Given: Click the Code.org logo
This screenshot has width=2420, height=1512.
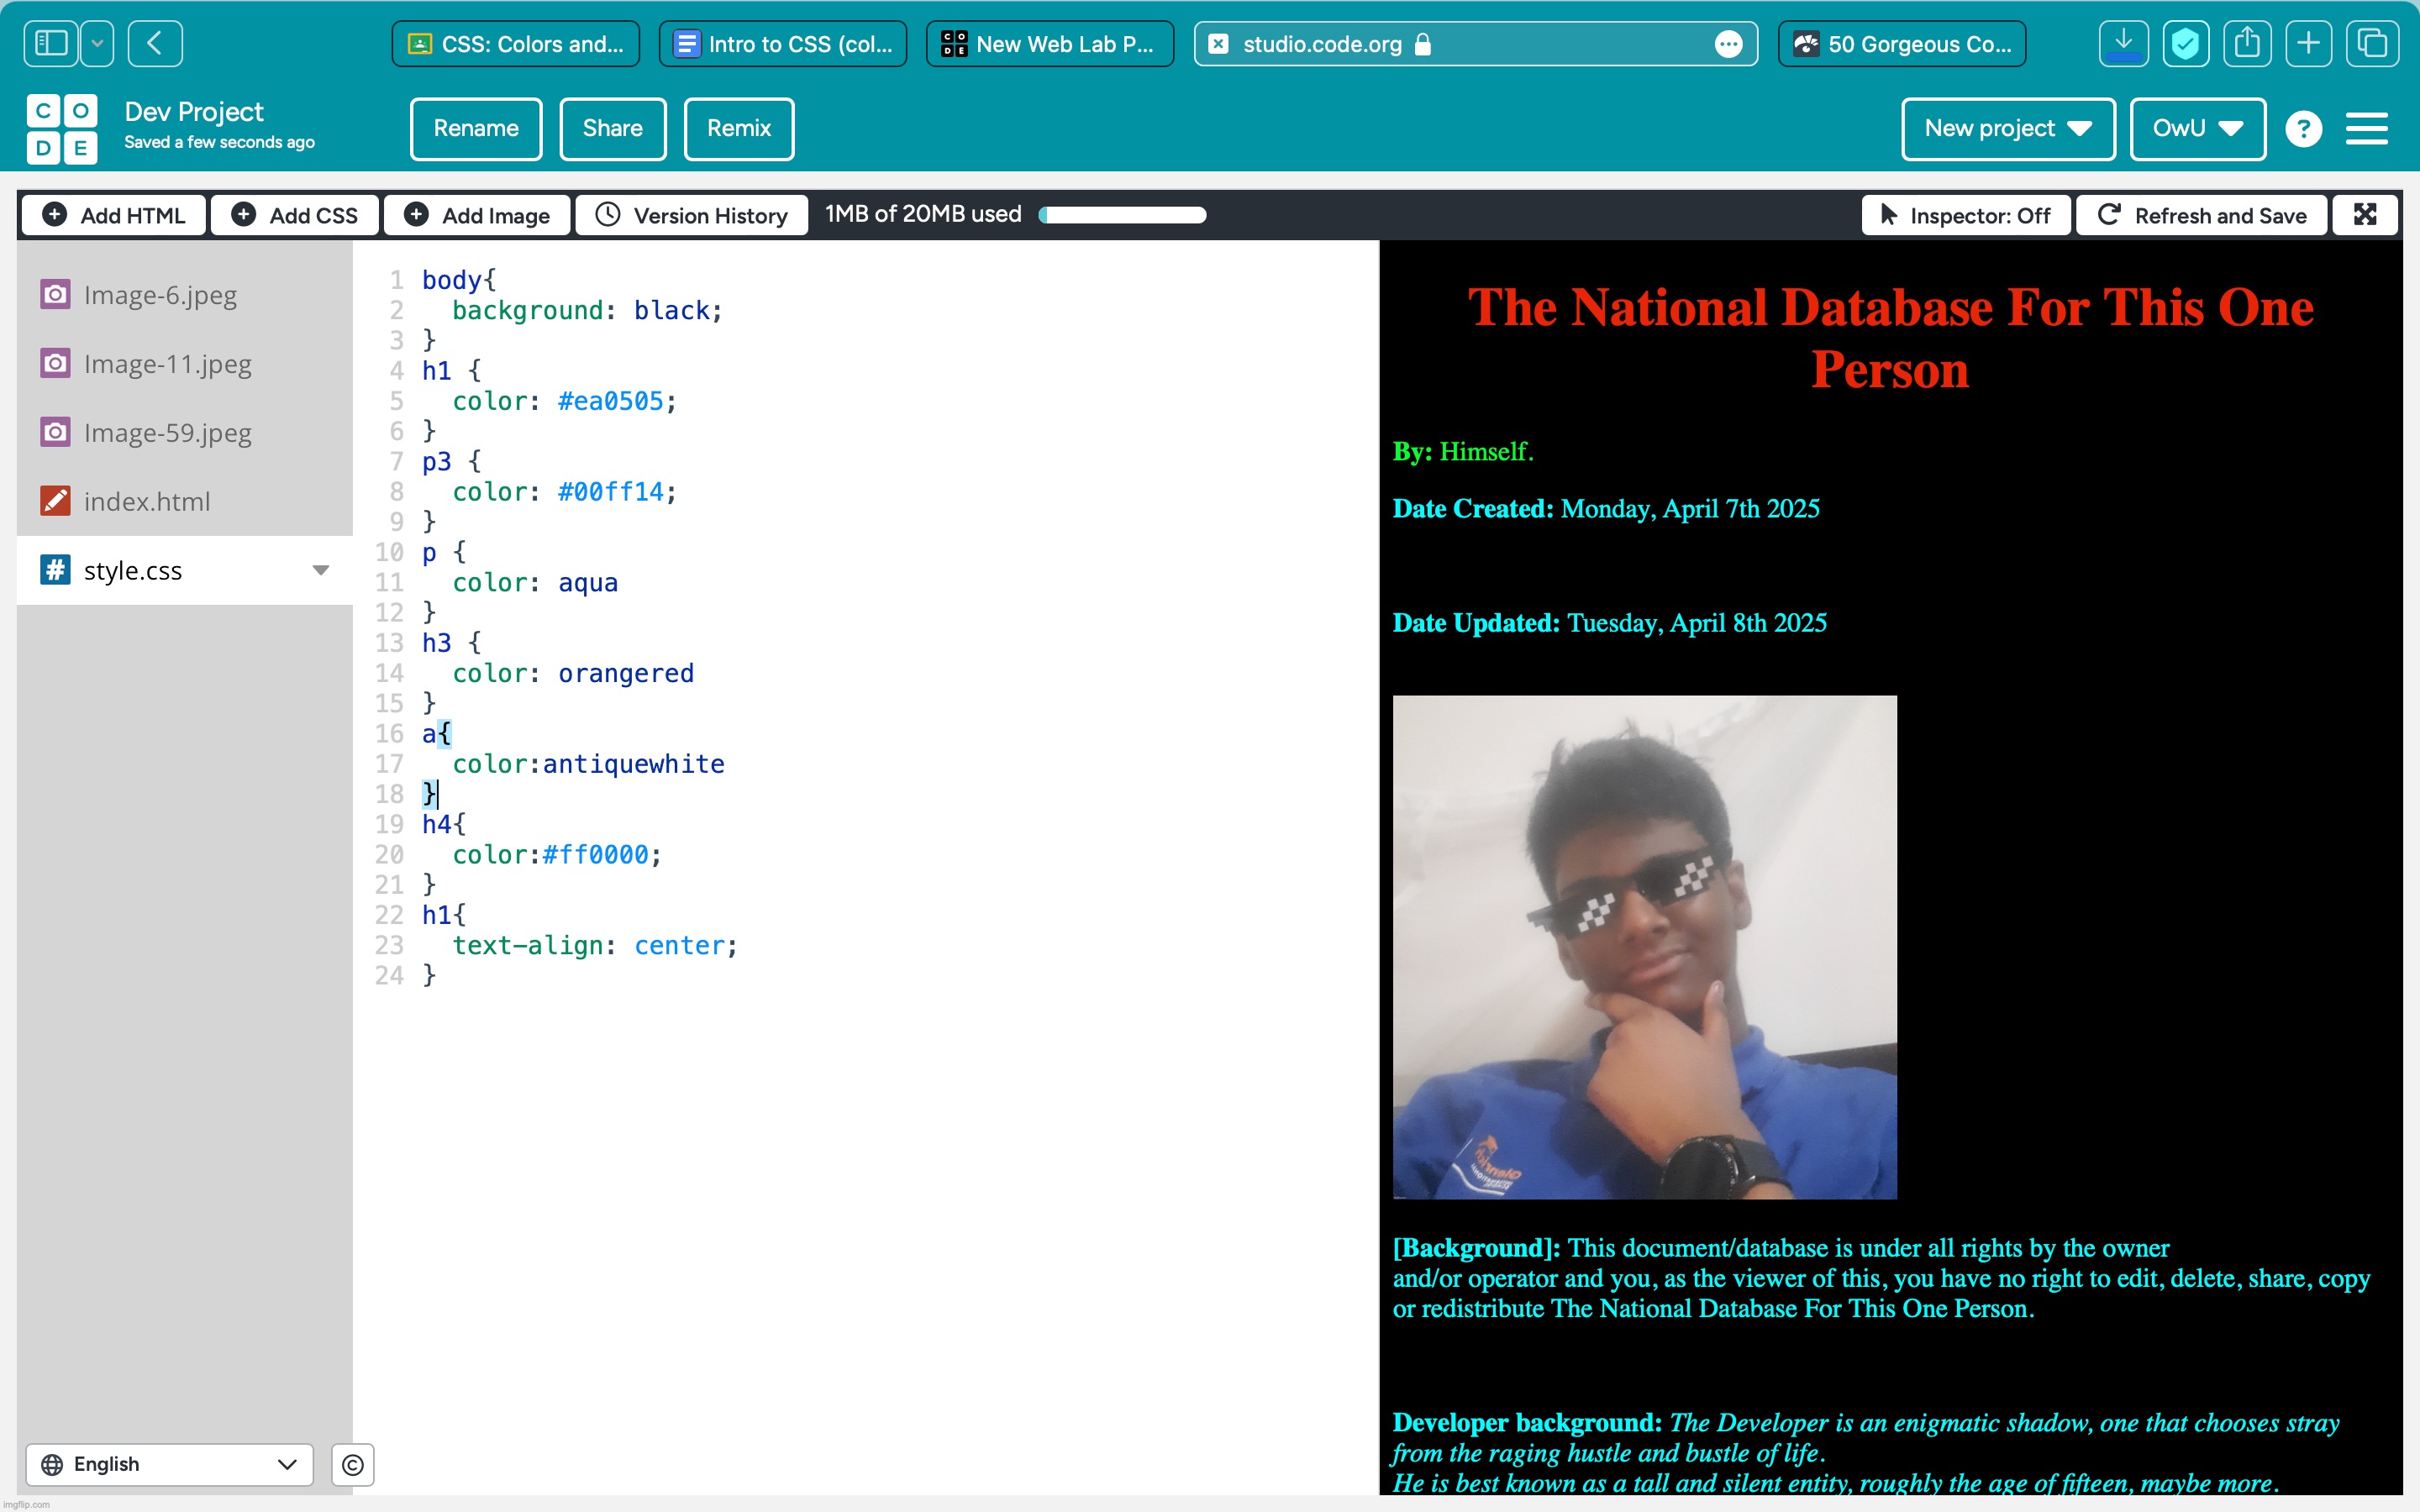Looking at the screenshot, I should click(x=62, y=128).
